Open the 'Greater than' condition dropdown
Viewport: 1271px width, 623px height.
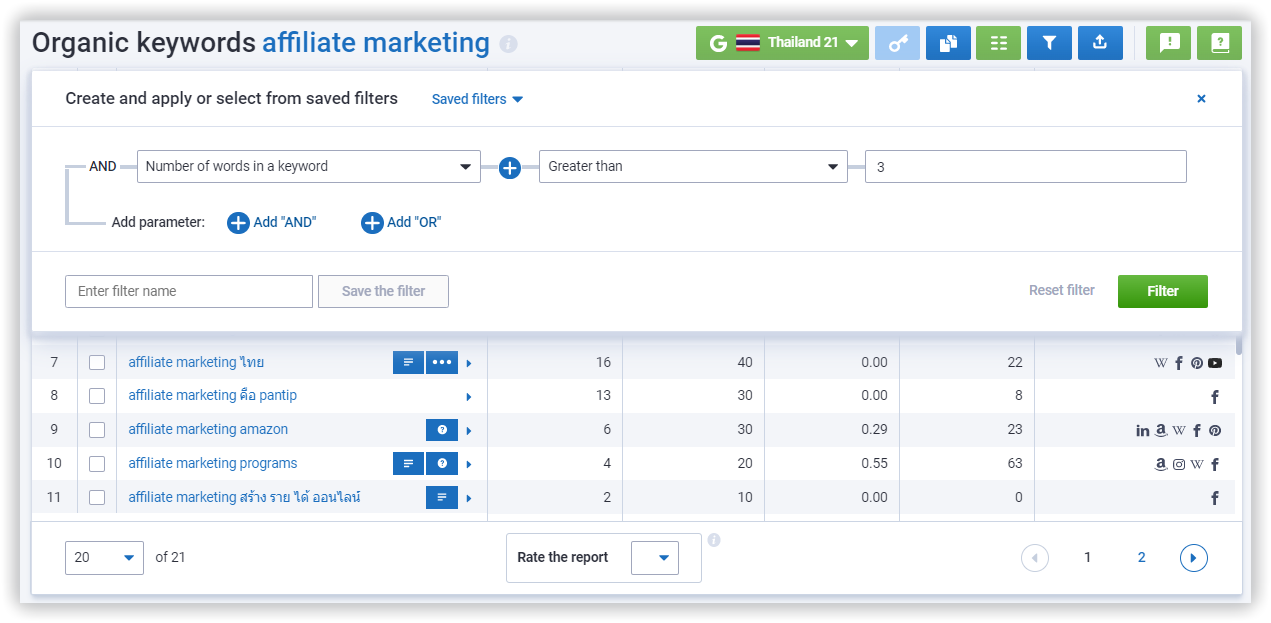[692, 167]
